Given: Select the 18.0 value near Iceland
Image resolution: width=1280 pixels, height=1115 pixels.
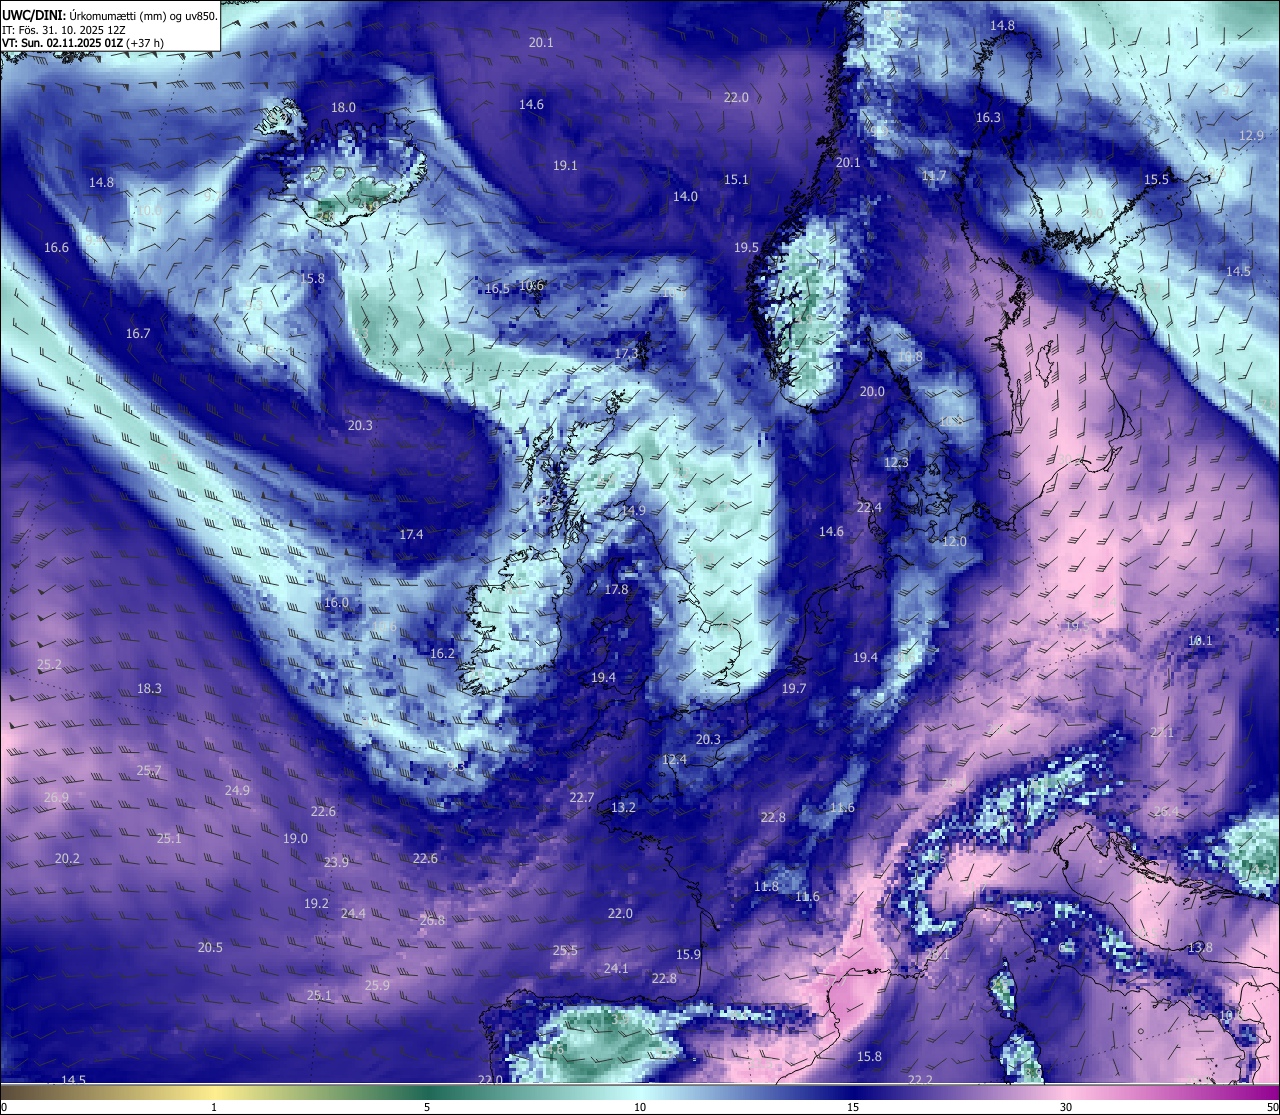Looking at the screenshot, I should 343,107.
